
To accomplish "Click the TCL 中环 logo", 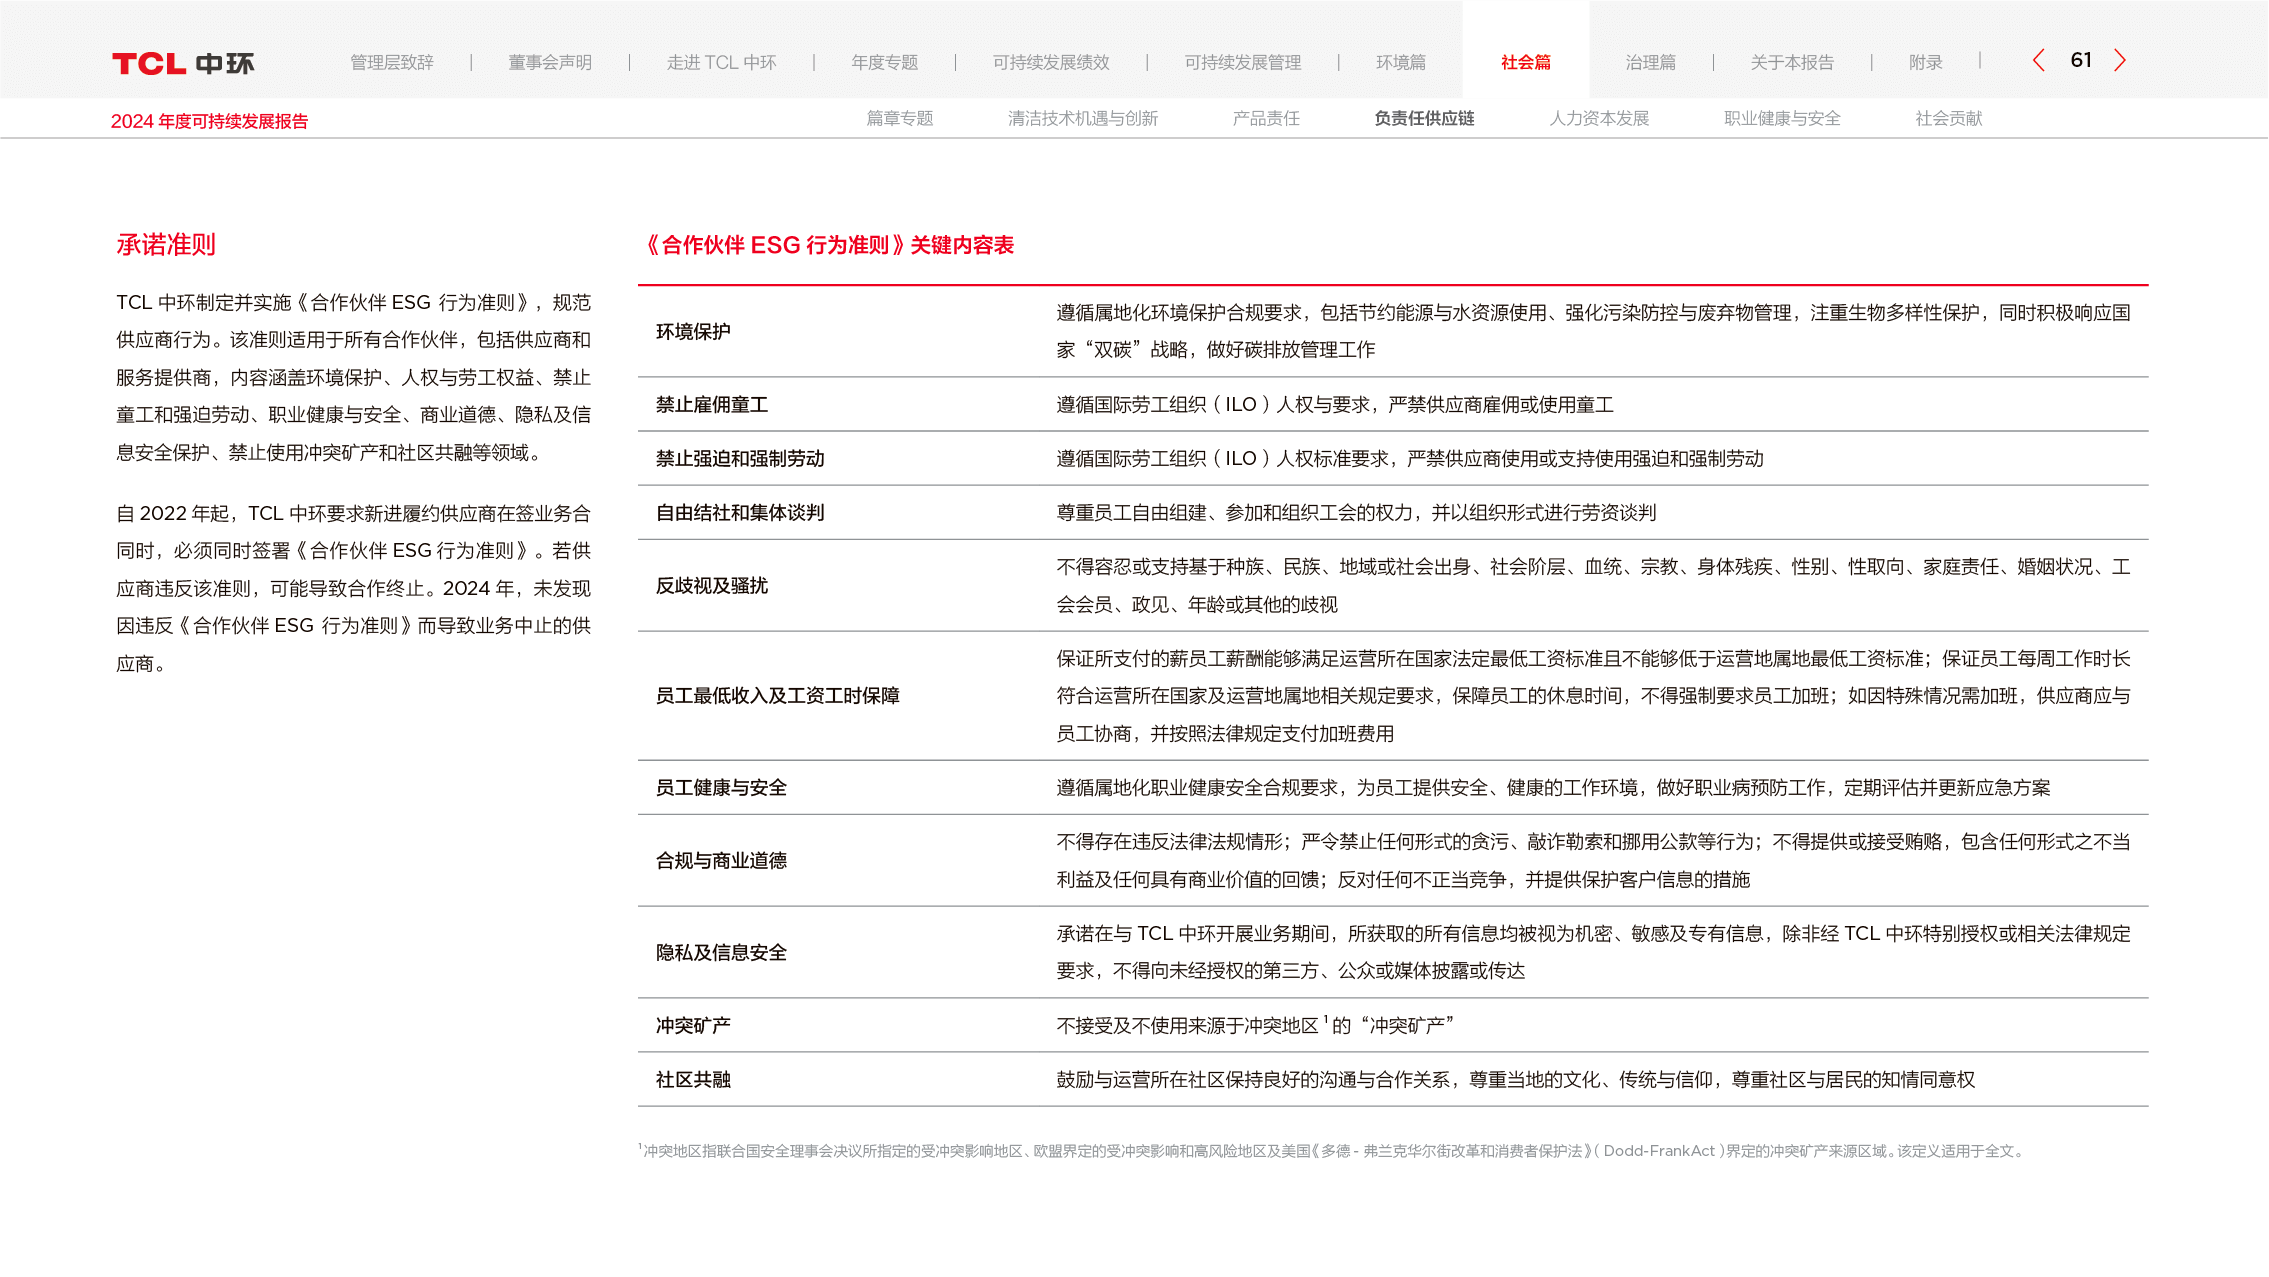I will click(183, 63).
